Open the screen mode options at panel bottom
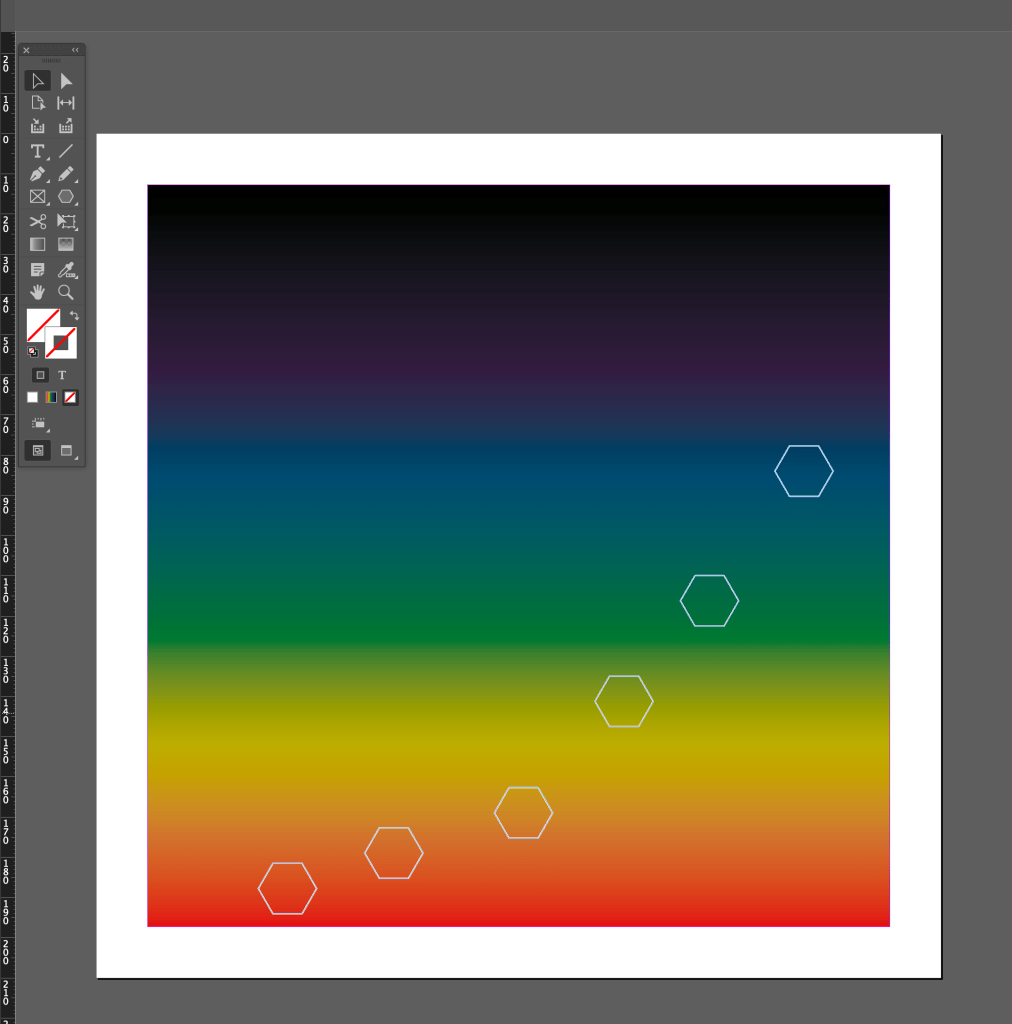Image resolution: width=1012 pixels, height=1024 pixels. 67,451
